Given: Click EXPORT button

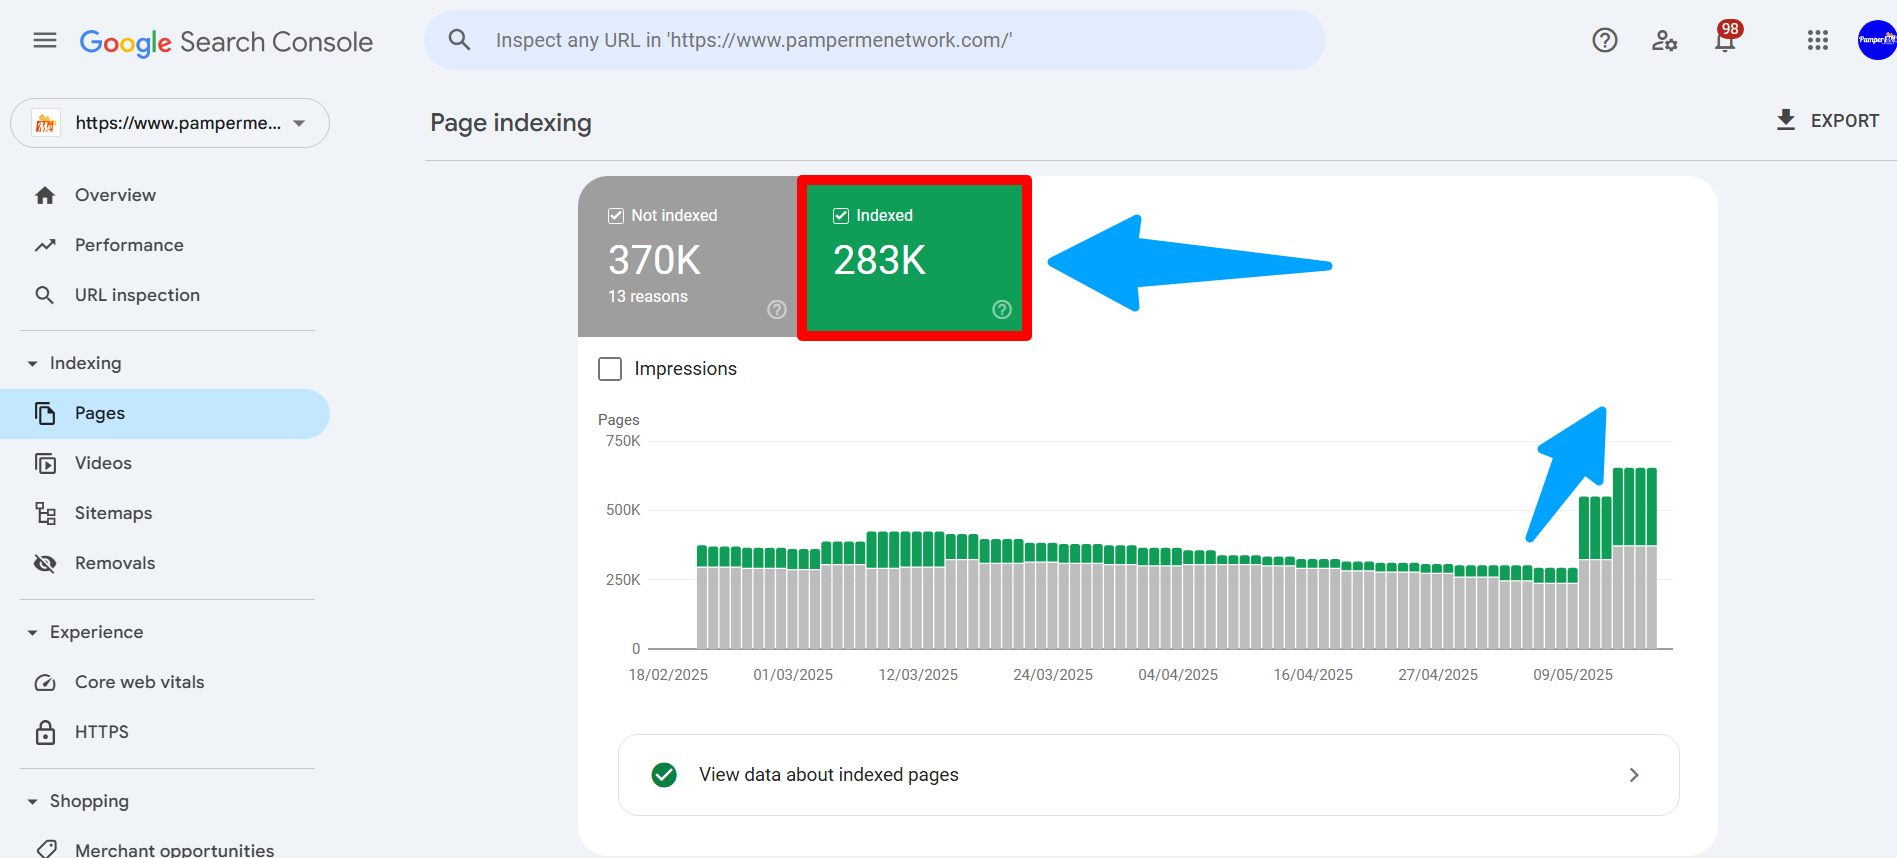Looking at the screenshot, I should tap(1828, 121).
